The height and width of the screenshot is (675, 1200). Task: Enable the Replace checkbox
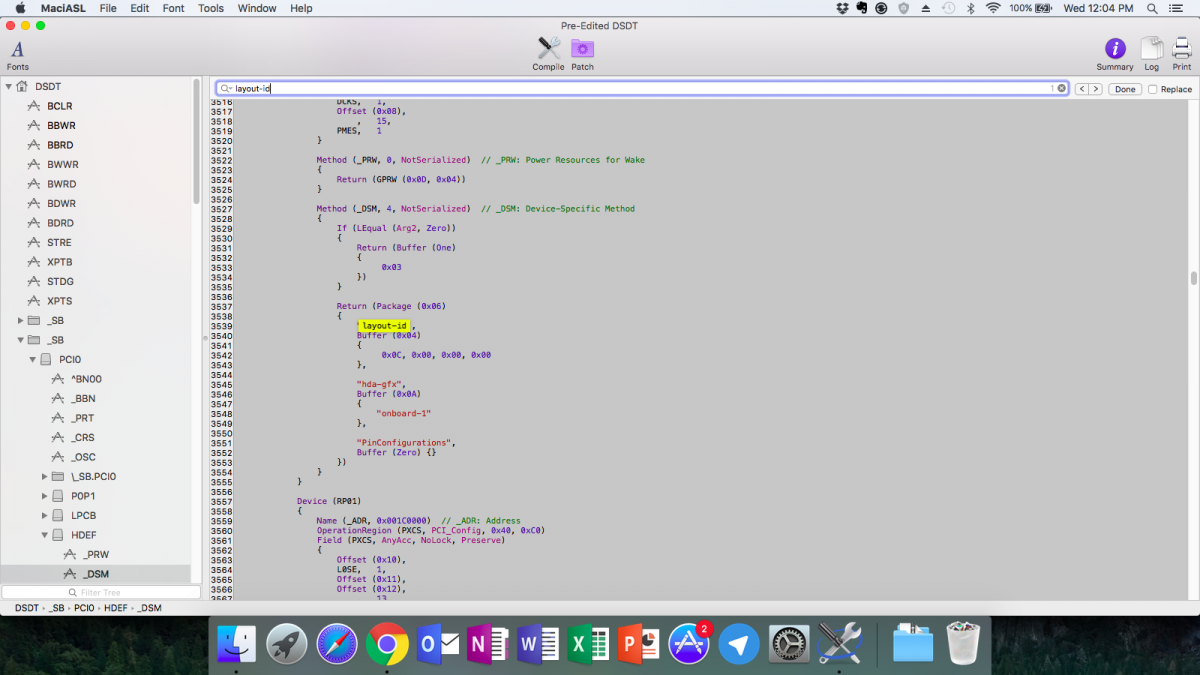(x=1153, y=89)
